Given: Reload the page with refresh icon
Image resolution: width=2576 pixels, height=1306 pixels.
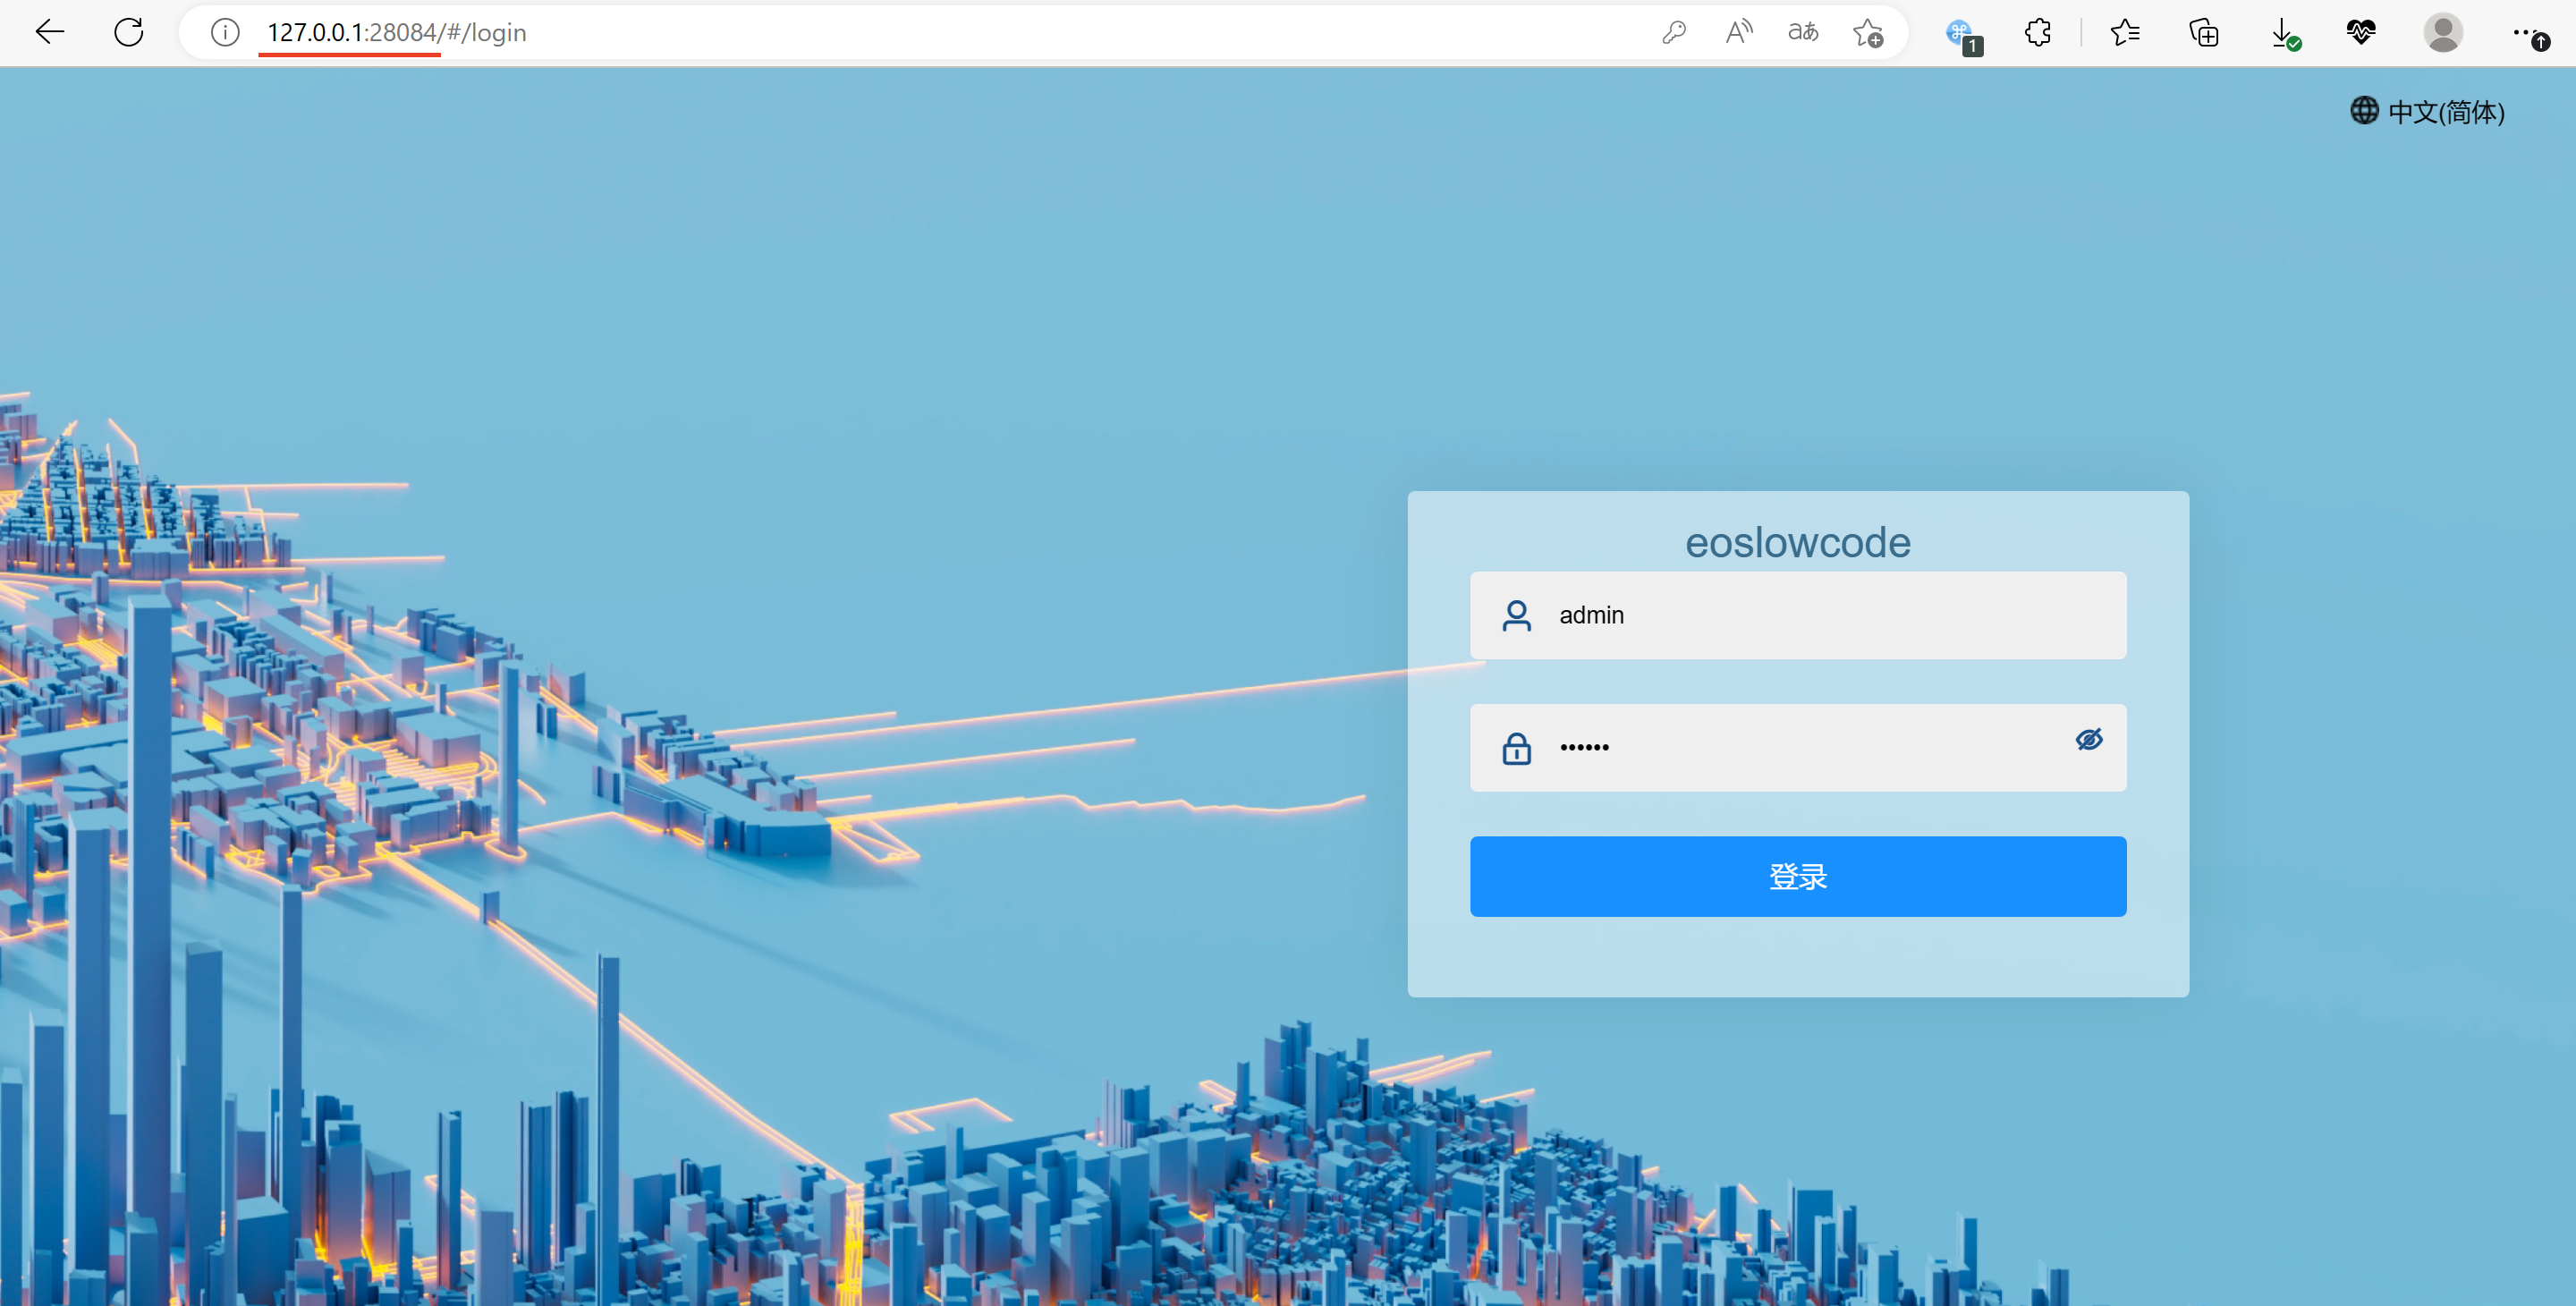Looking at the screenshot, I should [128, 32].
